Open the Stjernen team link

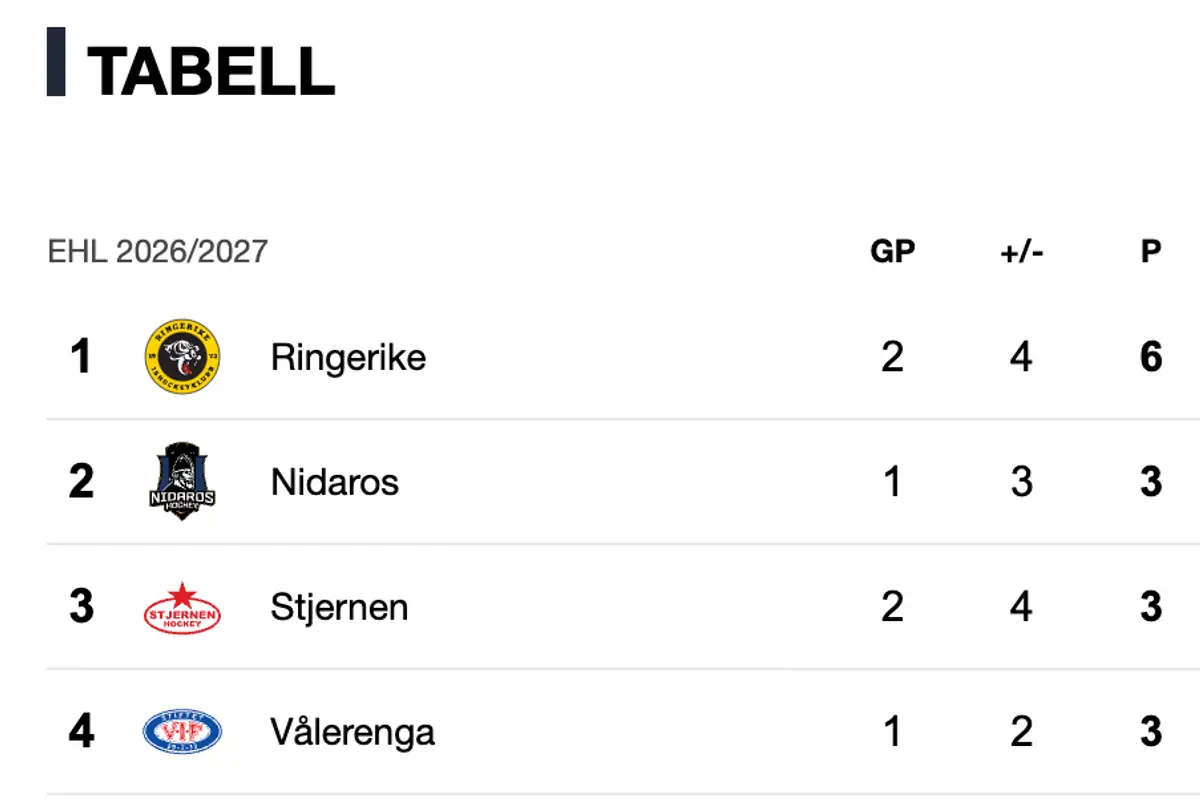(339, 607)
